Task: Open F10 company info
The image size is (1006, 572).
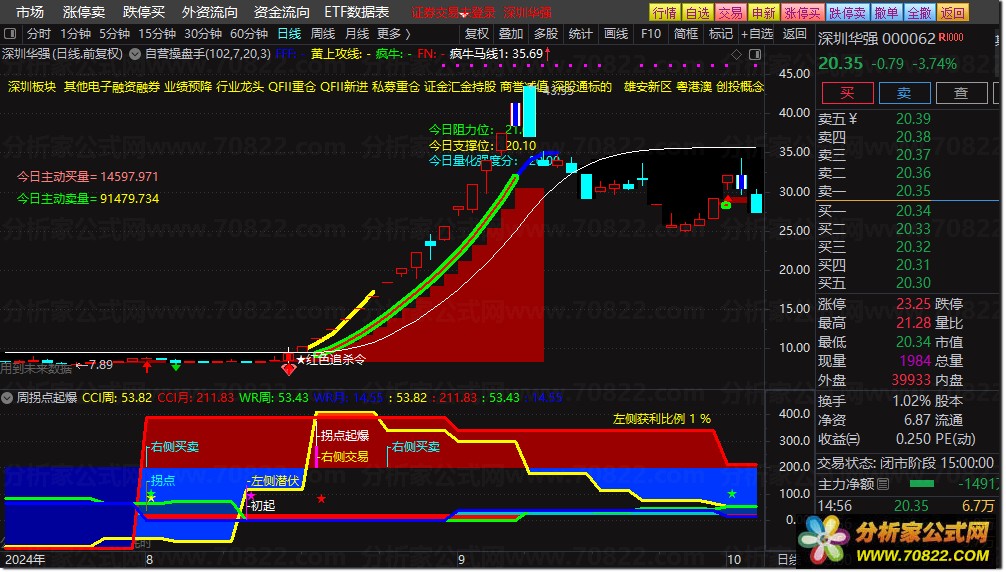Action: click(x=651, y=33)
